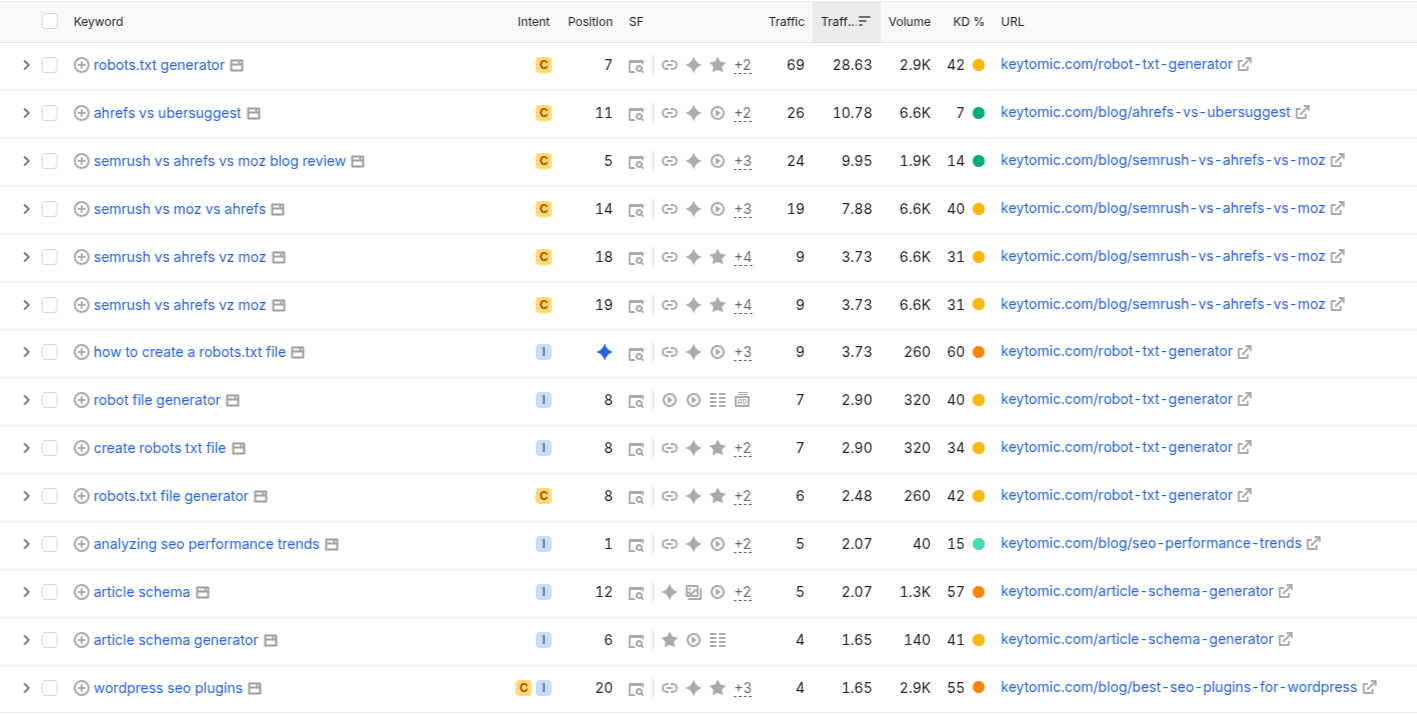Click the C intent badge in robots.txt generator row

click(x=543, y=65)
